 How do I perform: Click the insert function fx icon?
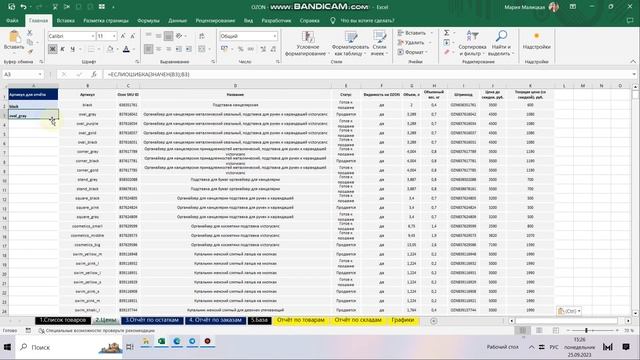(93, 74)
